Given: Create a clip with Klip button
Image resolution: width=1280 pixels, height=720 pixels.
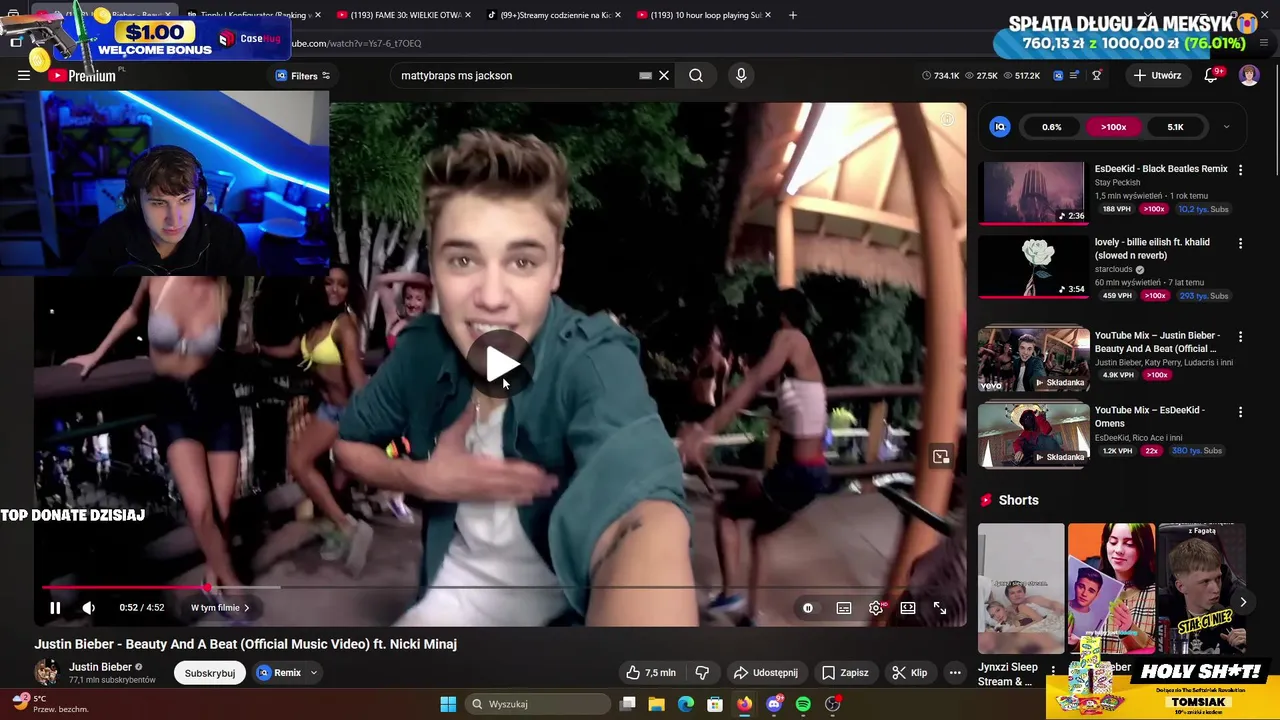Looking at the screenshot, I should 909,673.
